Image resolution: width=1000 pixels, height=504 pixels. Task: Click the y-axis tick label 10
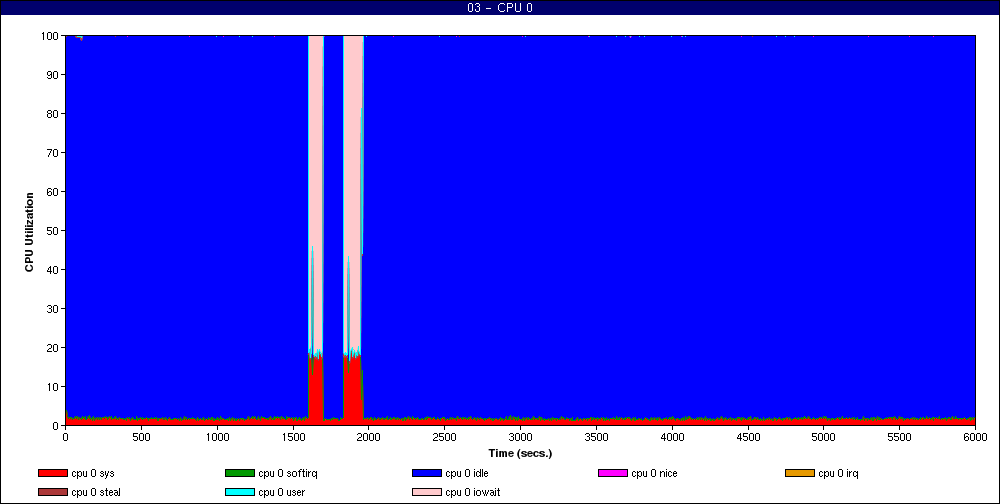[54, 387]
